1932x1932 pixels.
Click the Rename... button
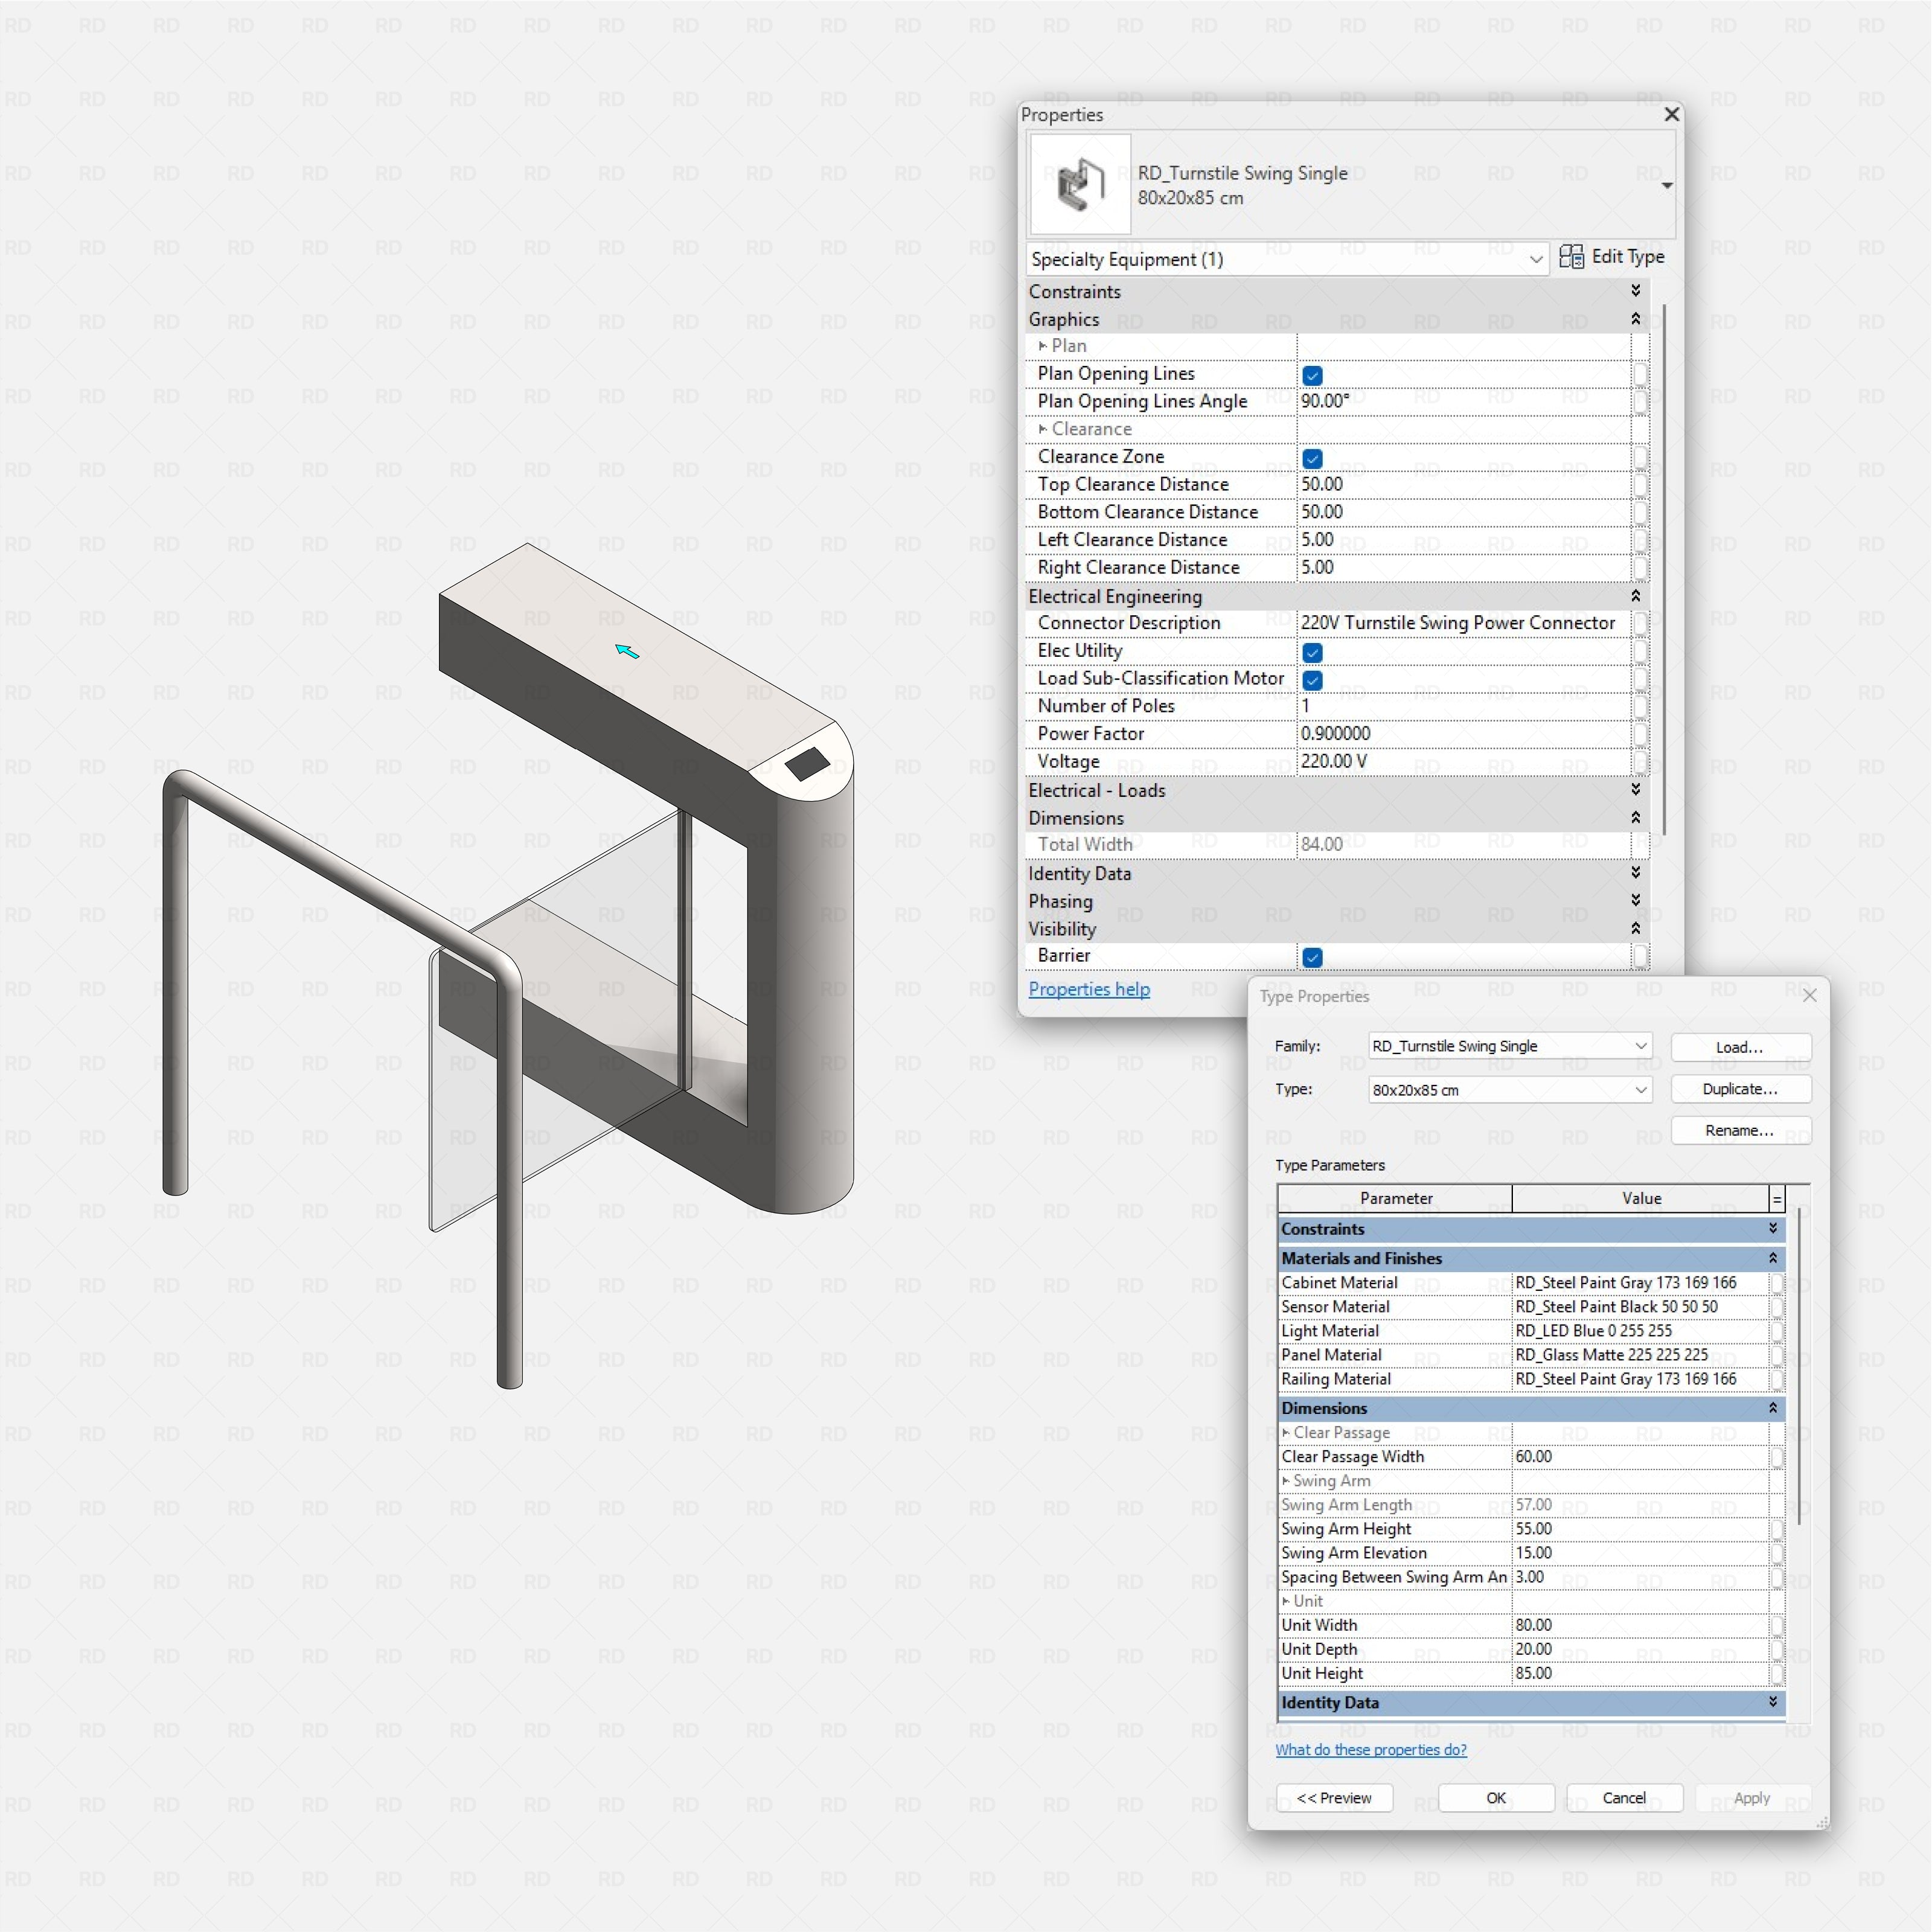tap(1740, 1131)
